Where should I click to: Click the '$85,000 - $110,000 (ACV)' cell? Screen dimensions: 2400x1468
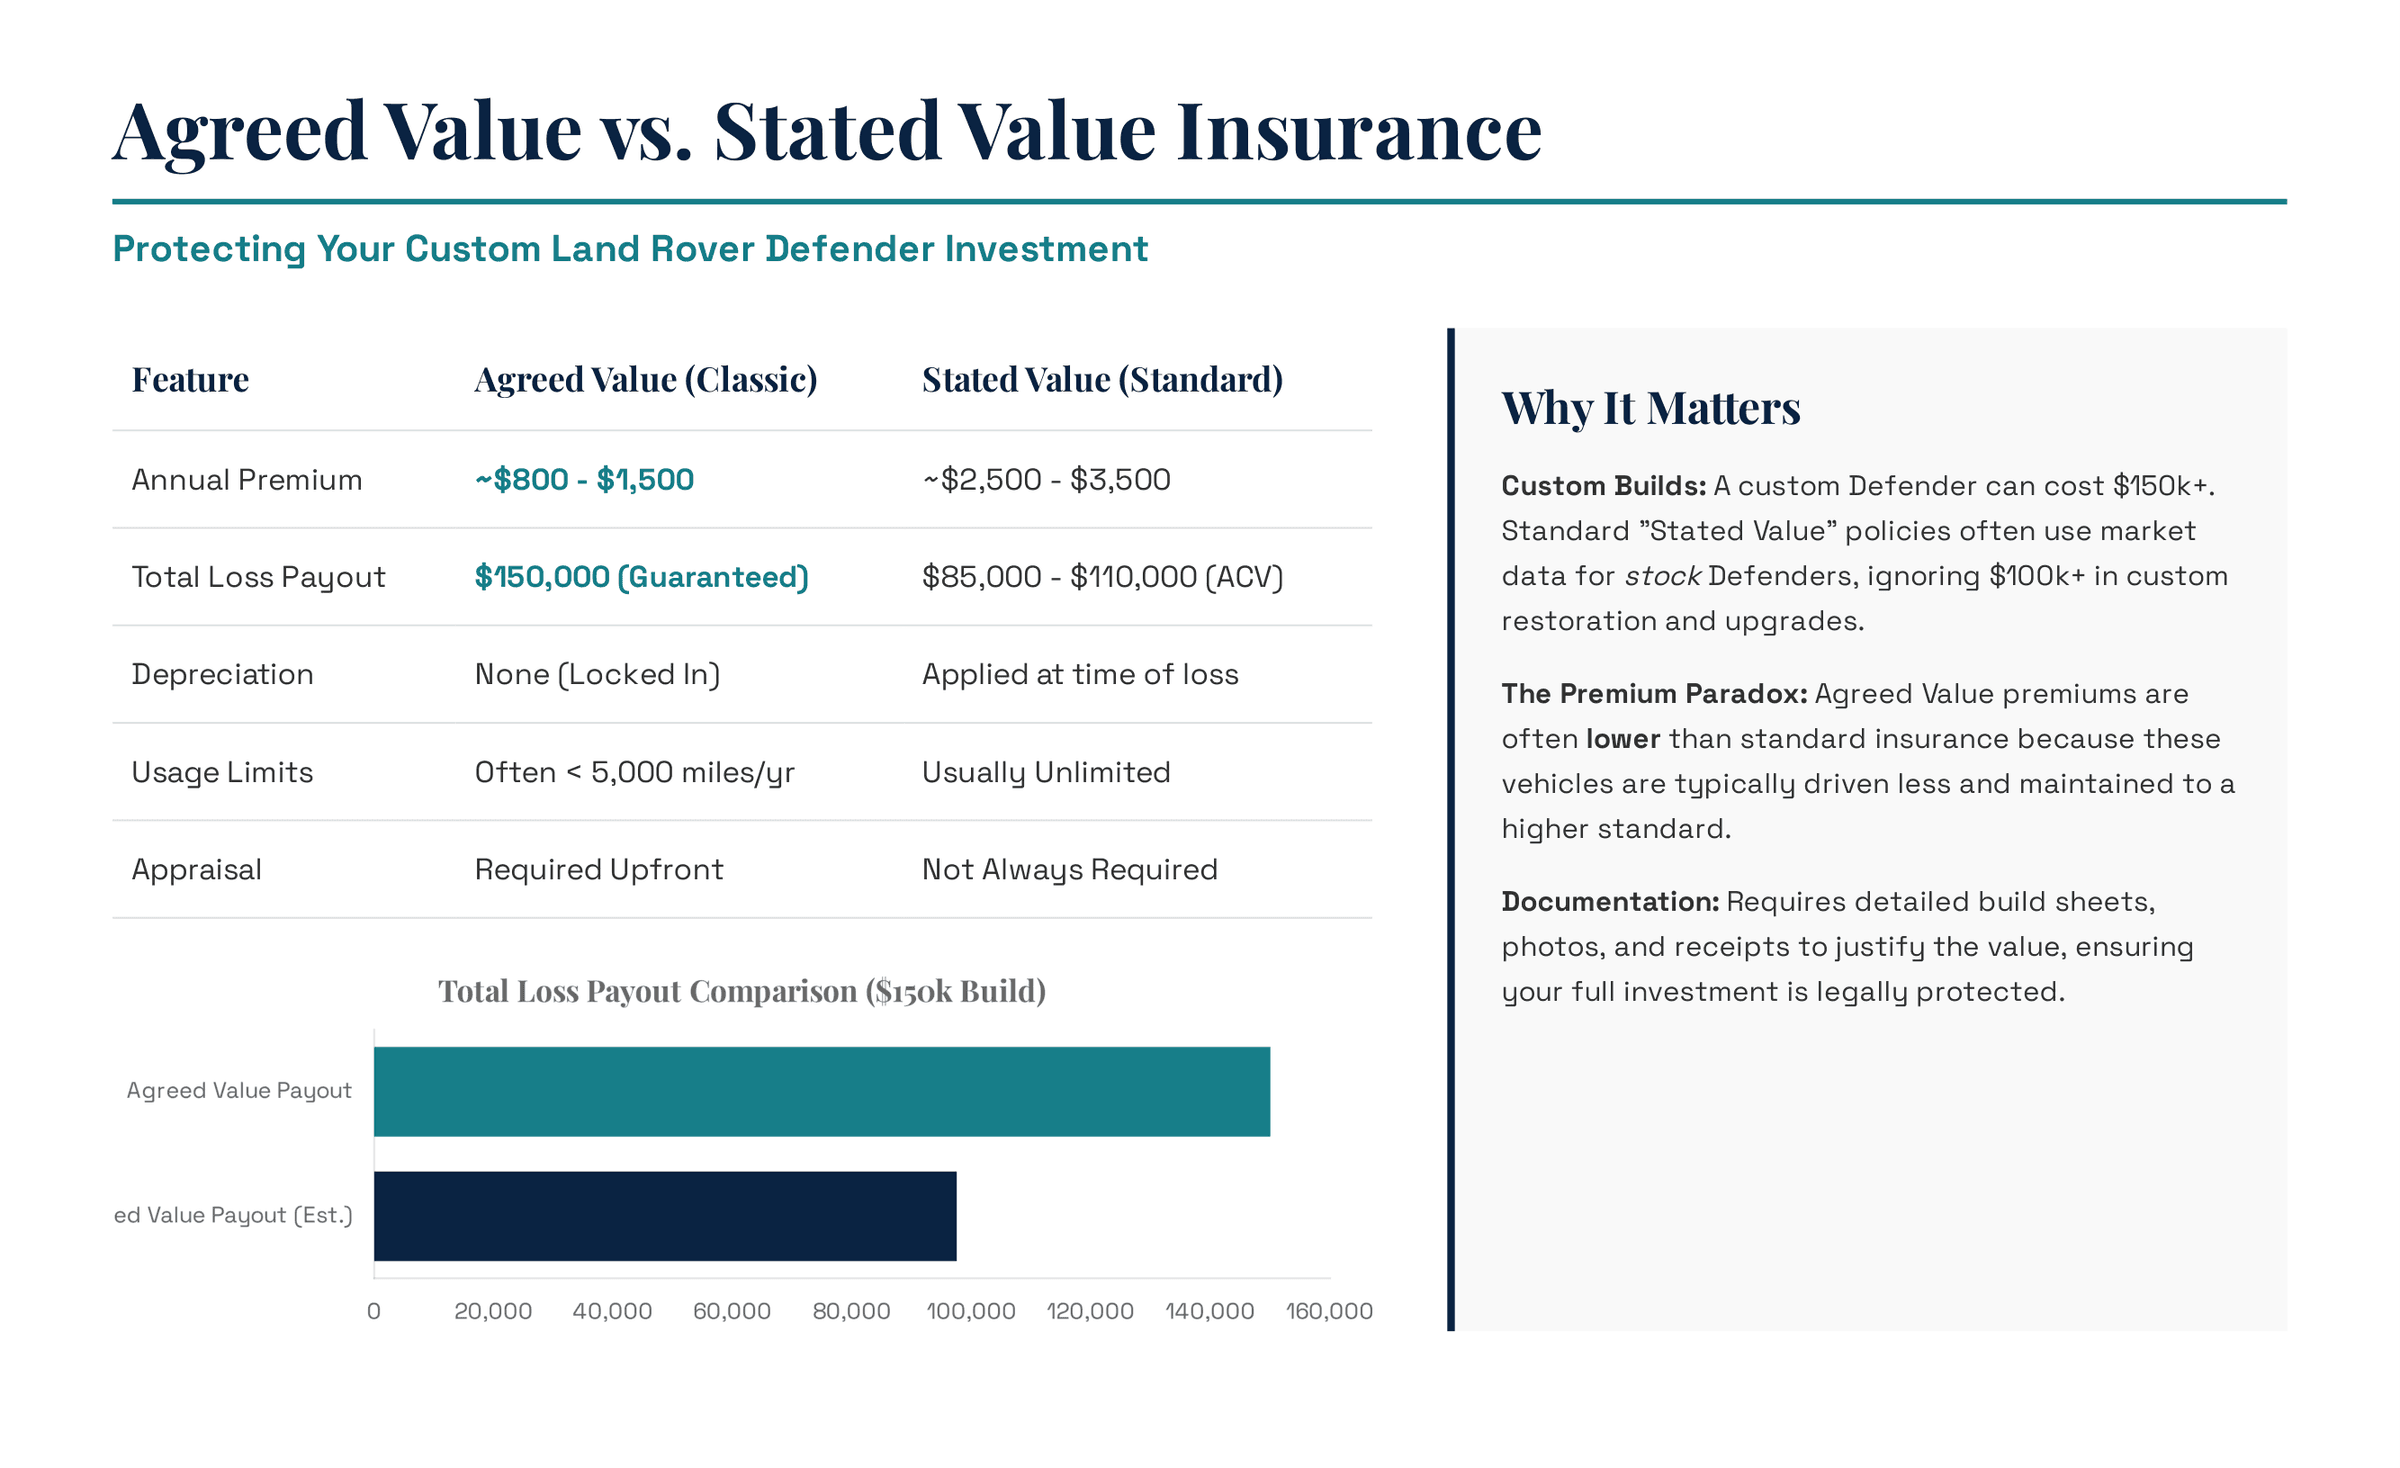(1102, 577)
